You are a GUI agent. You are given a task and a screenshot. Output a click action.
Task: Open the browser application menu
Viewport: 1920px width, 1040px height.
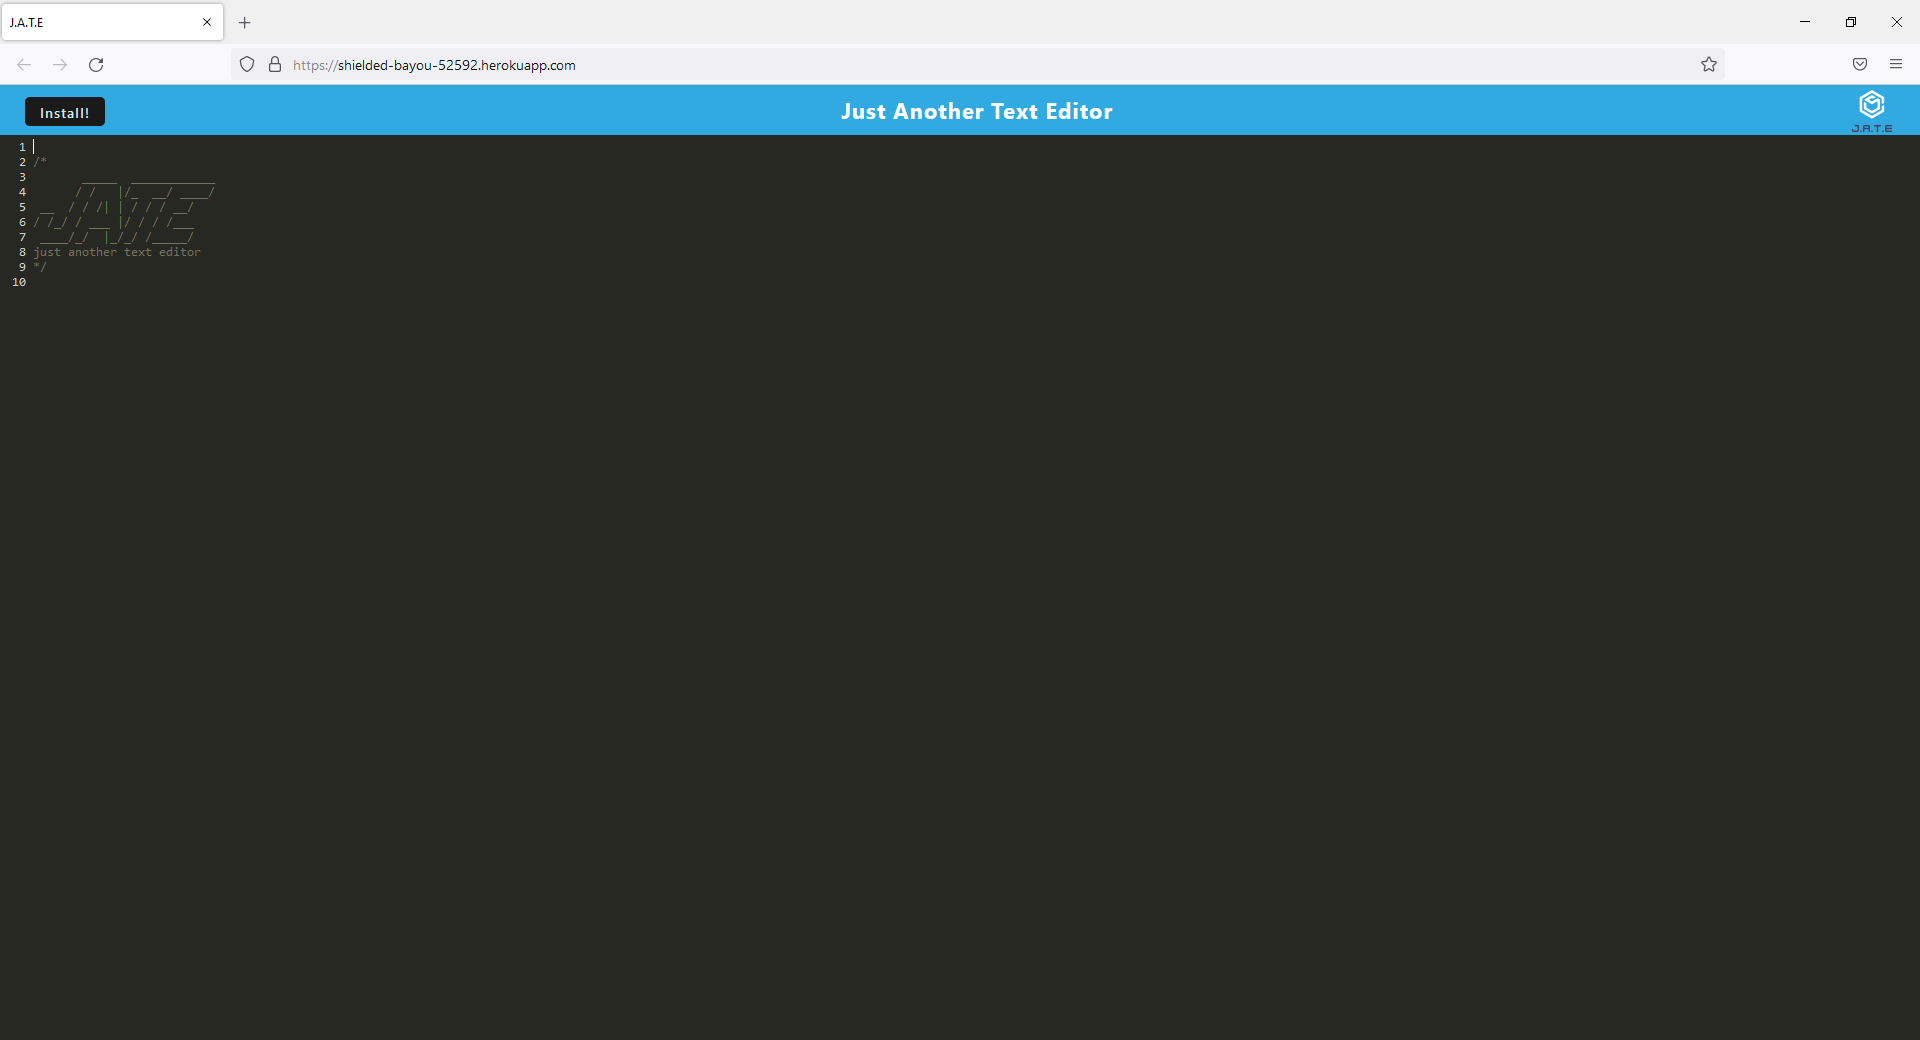(x=1896, y=64)
